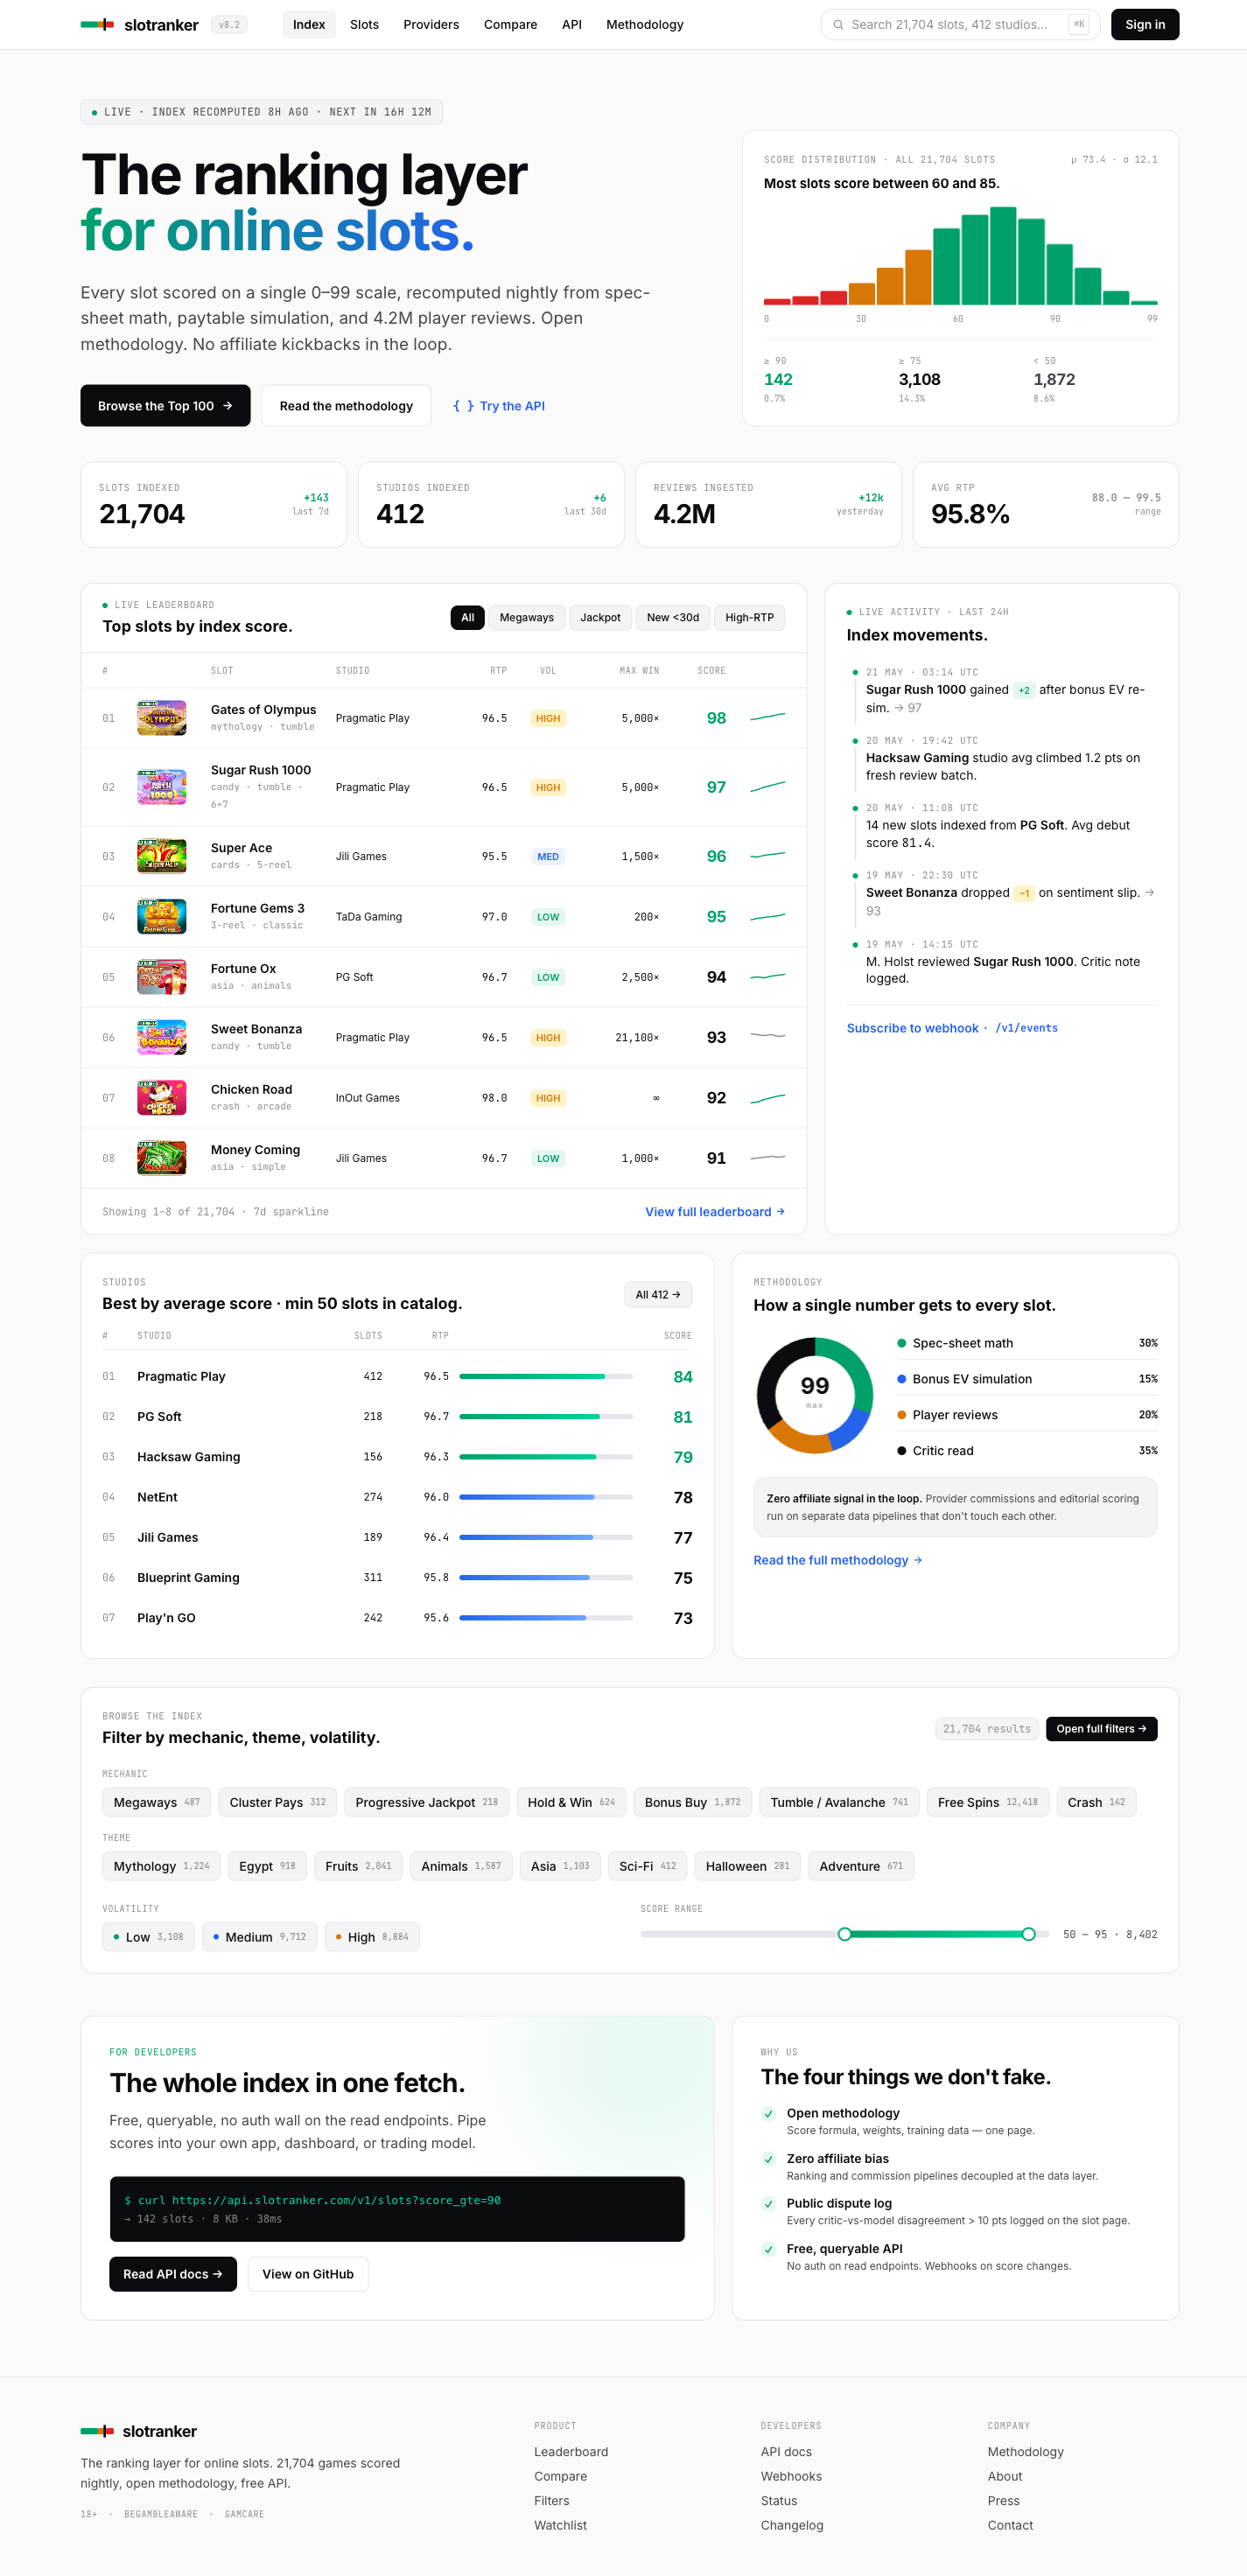The width and height of the screenshot is (1247, 2576).
Task: Toggle Medium volatility filter chip
Action: click(x=259, y=1937)
